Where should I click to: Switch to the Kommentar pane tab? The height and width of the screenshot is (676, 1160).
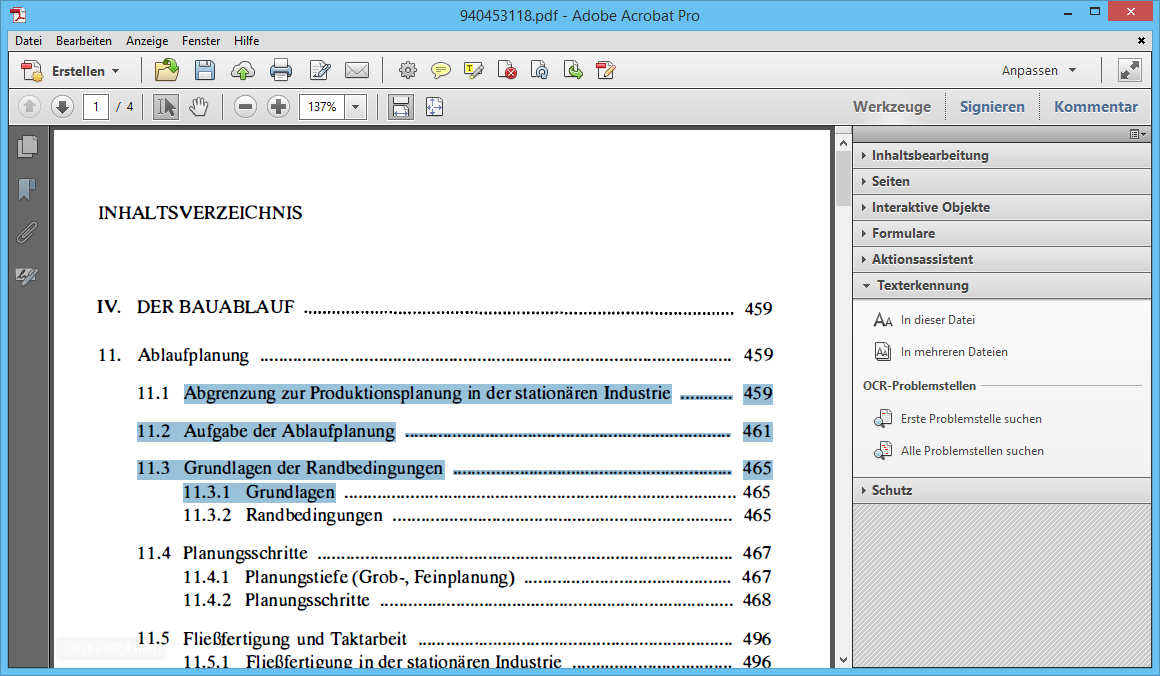[1095, 107]
